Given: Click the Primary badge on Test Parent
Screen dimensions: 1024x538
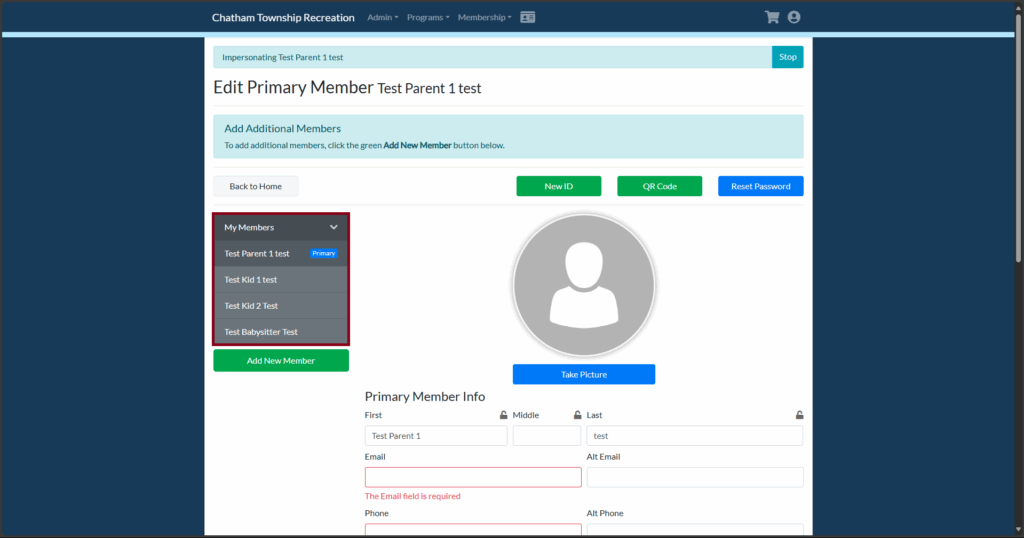Looking at the screenshot, I should pyautogui.click(x=323, y=253).
